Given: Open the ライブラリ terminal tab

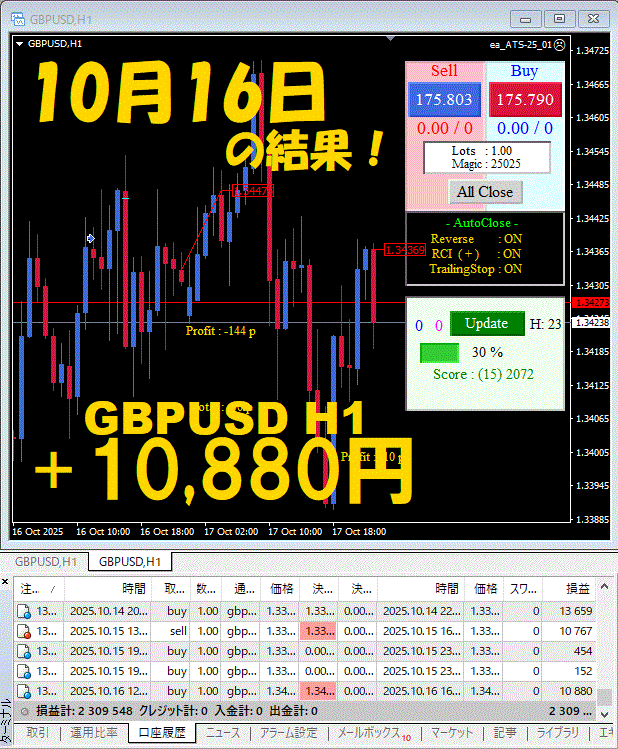Looking at the screenshot, I should coord(557,733).
